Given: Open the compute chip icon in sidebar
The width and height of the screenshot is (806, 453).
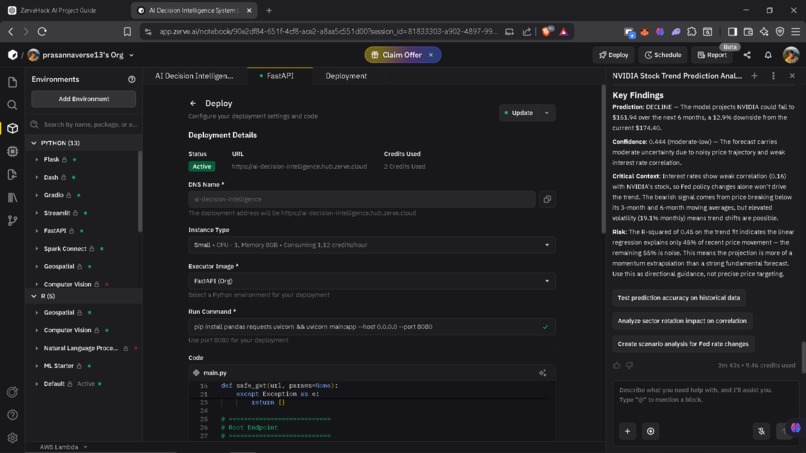Looking at the screenshot, I should coord(12,152).
